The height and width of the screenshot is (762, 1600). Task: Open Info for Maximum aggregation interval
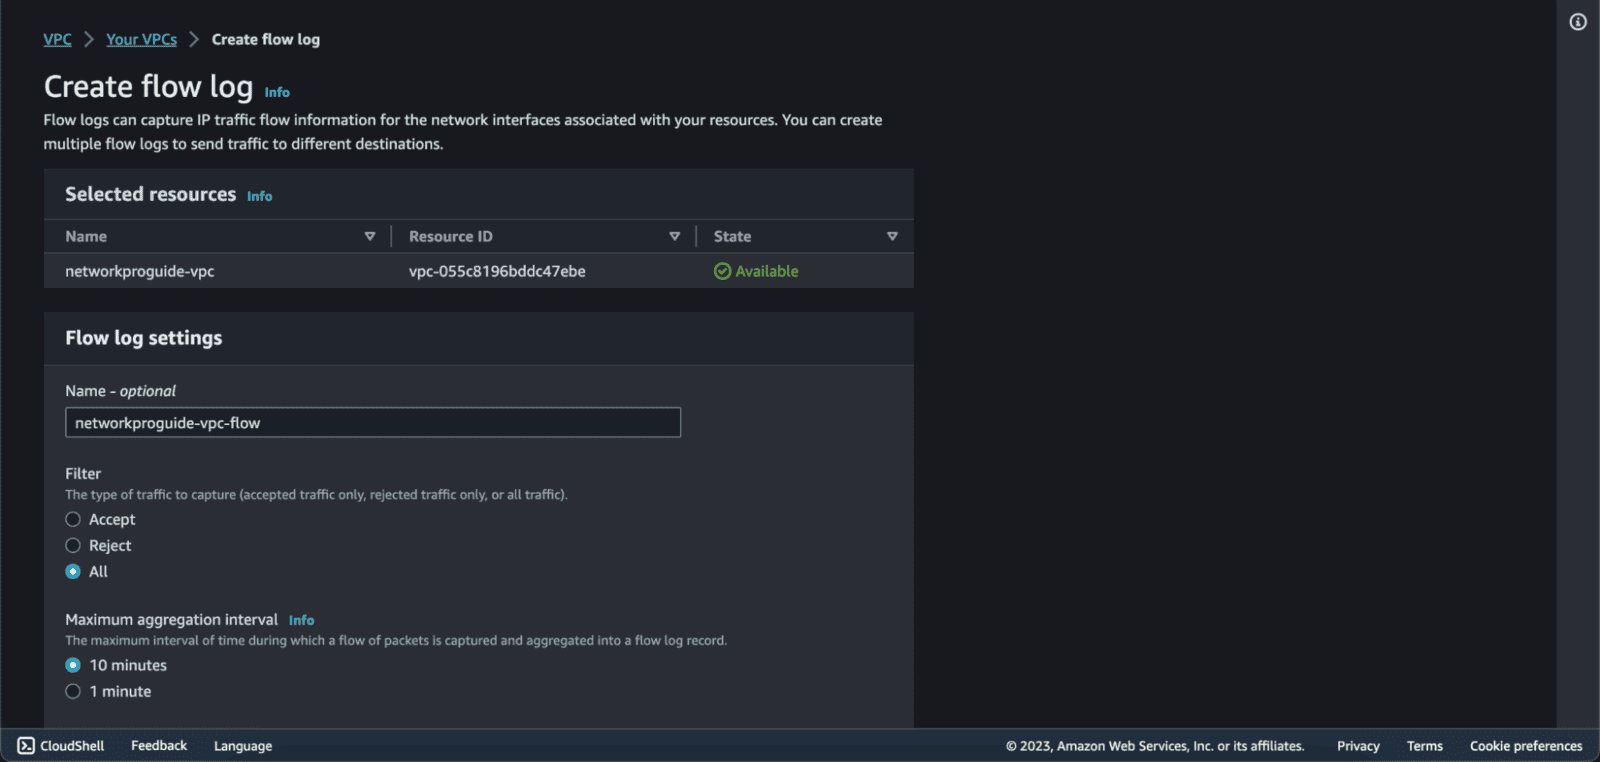pos(301,620)
